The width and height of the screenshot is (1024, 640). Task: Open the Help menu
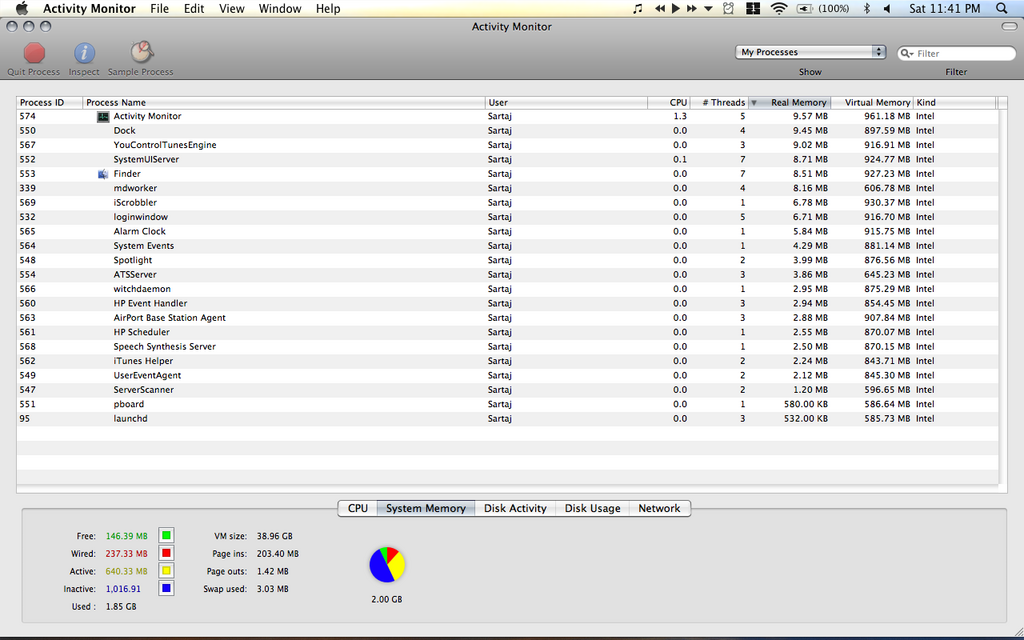pyautogui.click(x=328, y=8)
